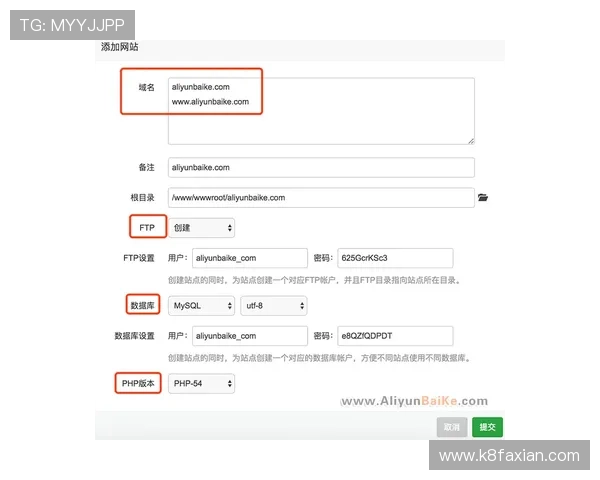This screenshot has height=480, width=600.
Task: Open the PHP-54 version dropdown
Action: tap(201, 383)
